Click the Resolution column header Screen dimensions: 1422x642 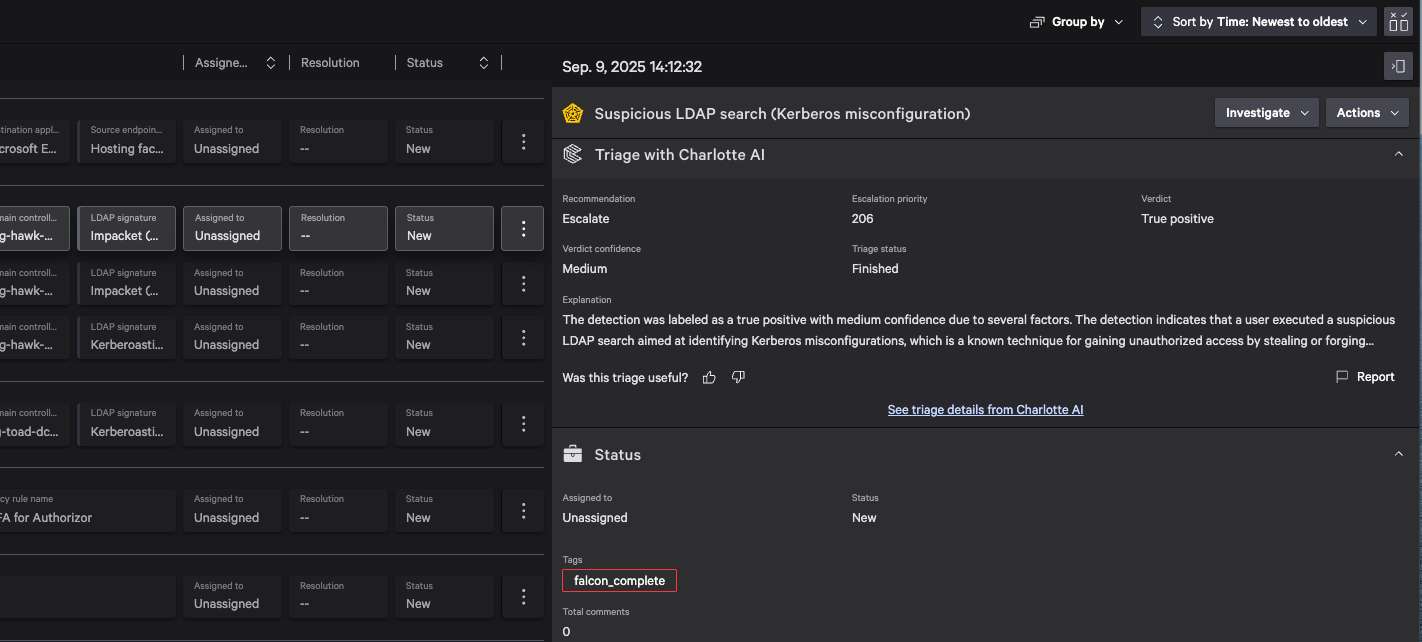tap(330, 63)
